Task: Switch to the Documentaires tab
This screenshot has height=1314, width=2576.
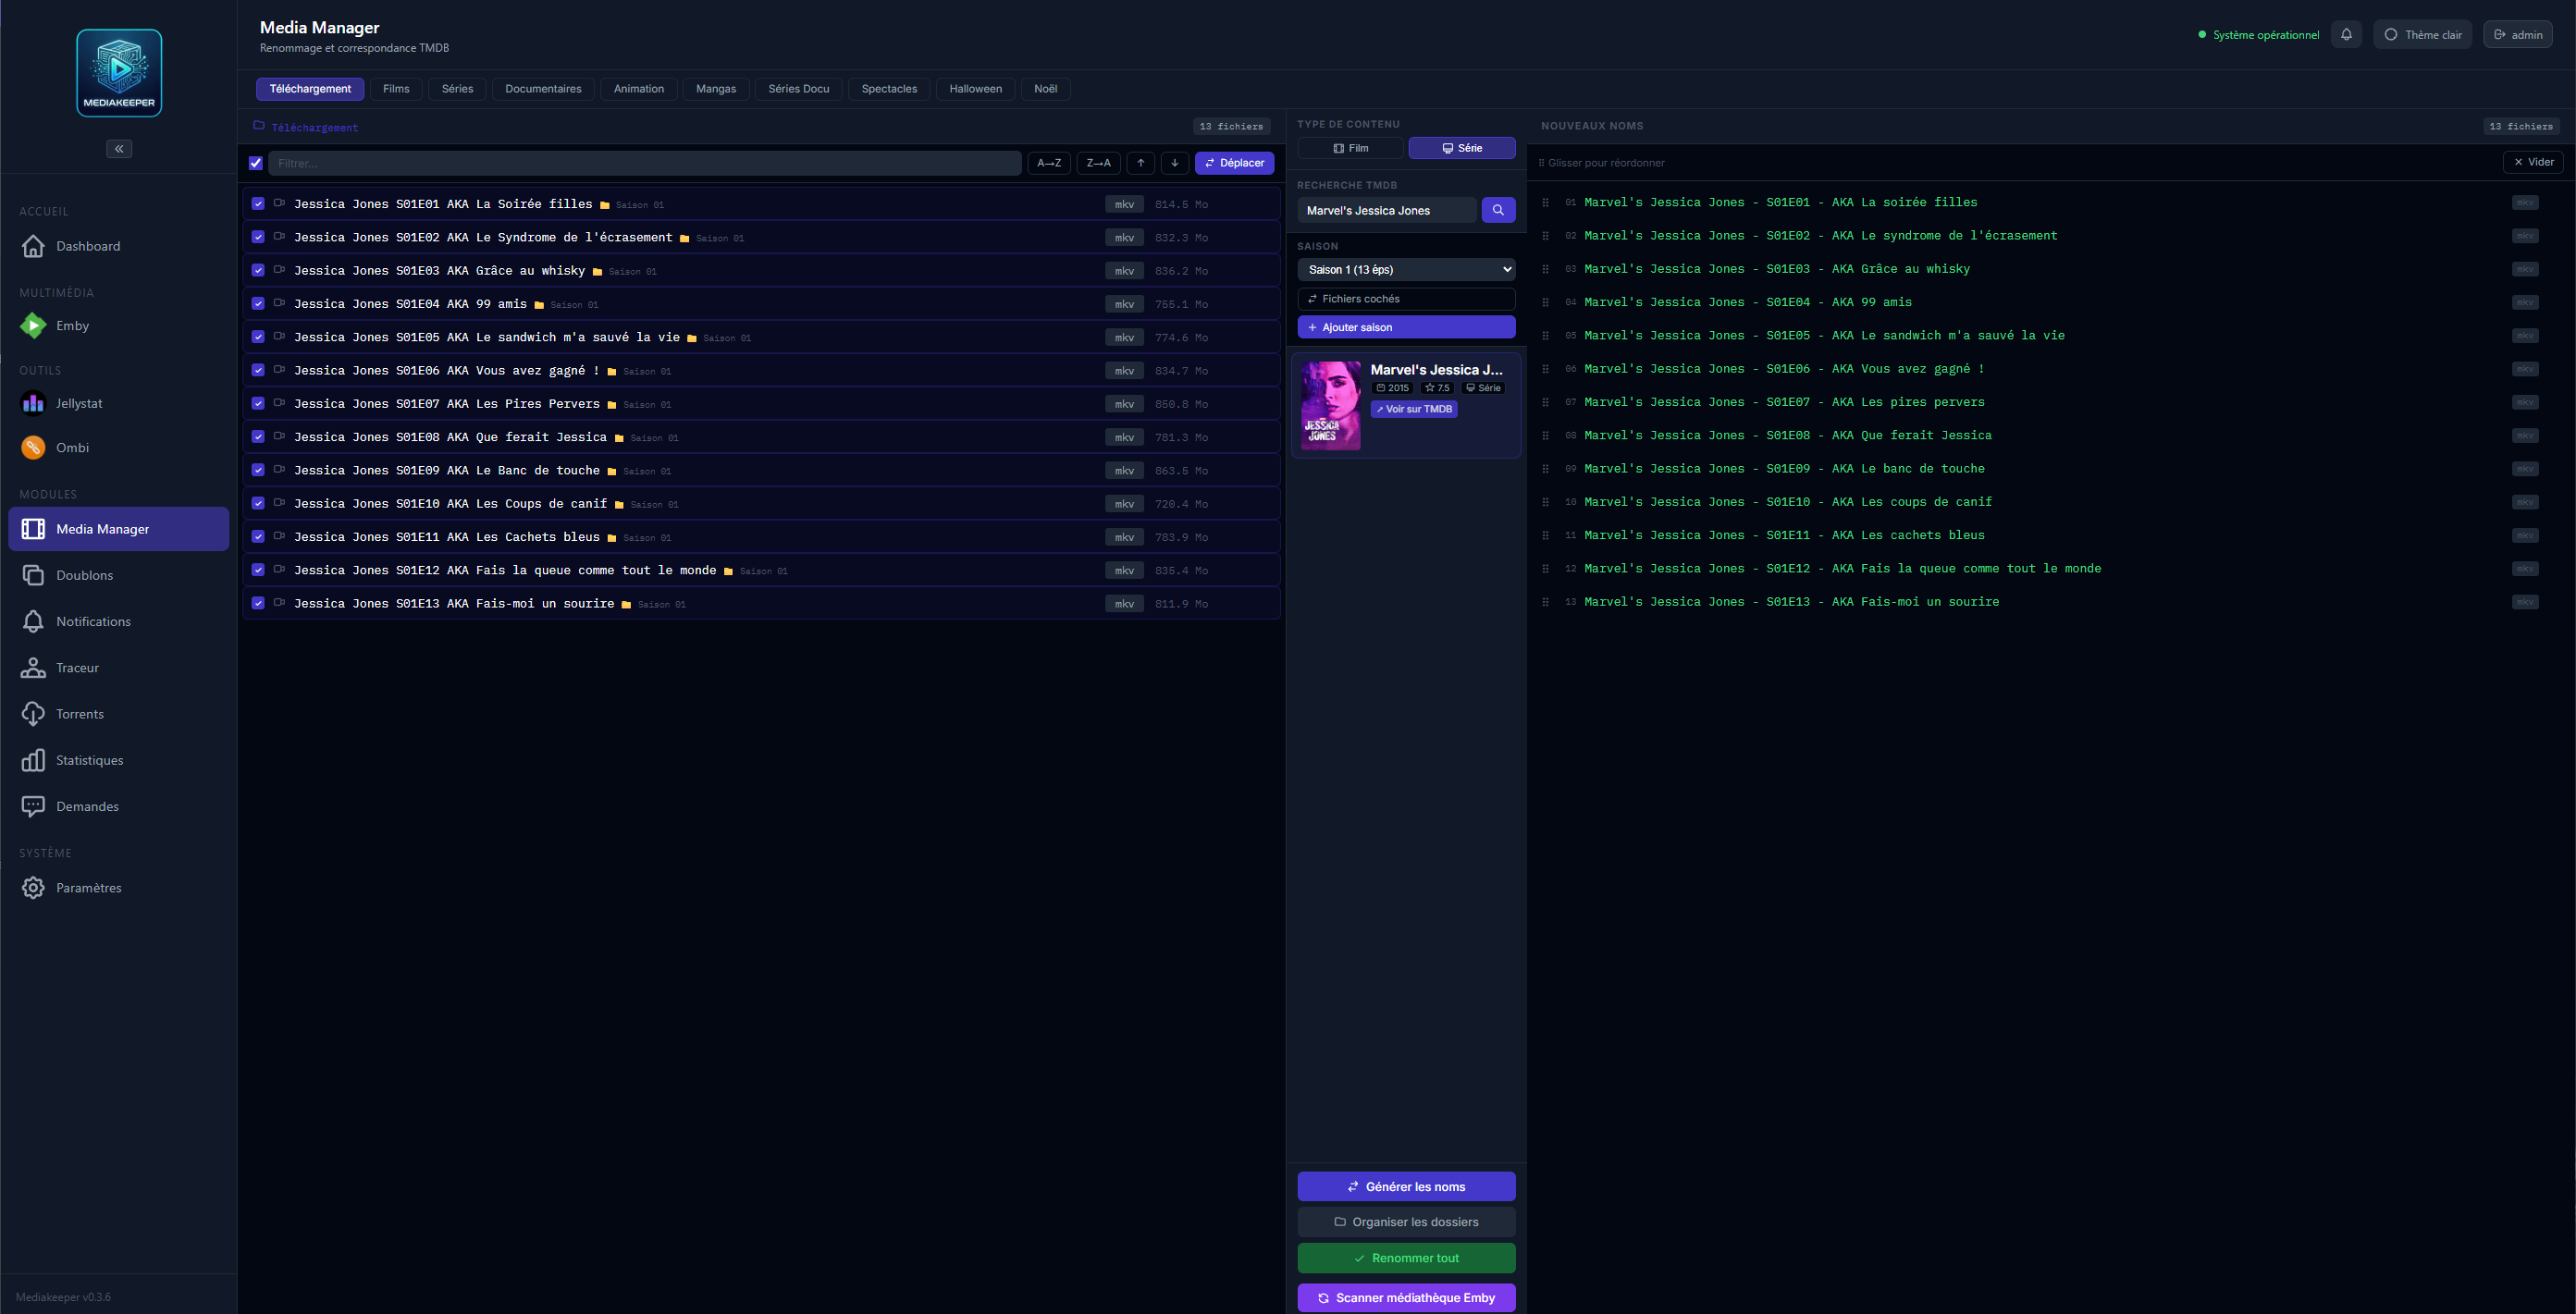Action: tap(543, 89)
